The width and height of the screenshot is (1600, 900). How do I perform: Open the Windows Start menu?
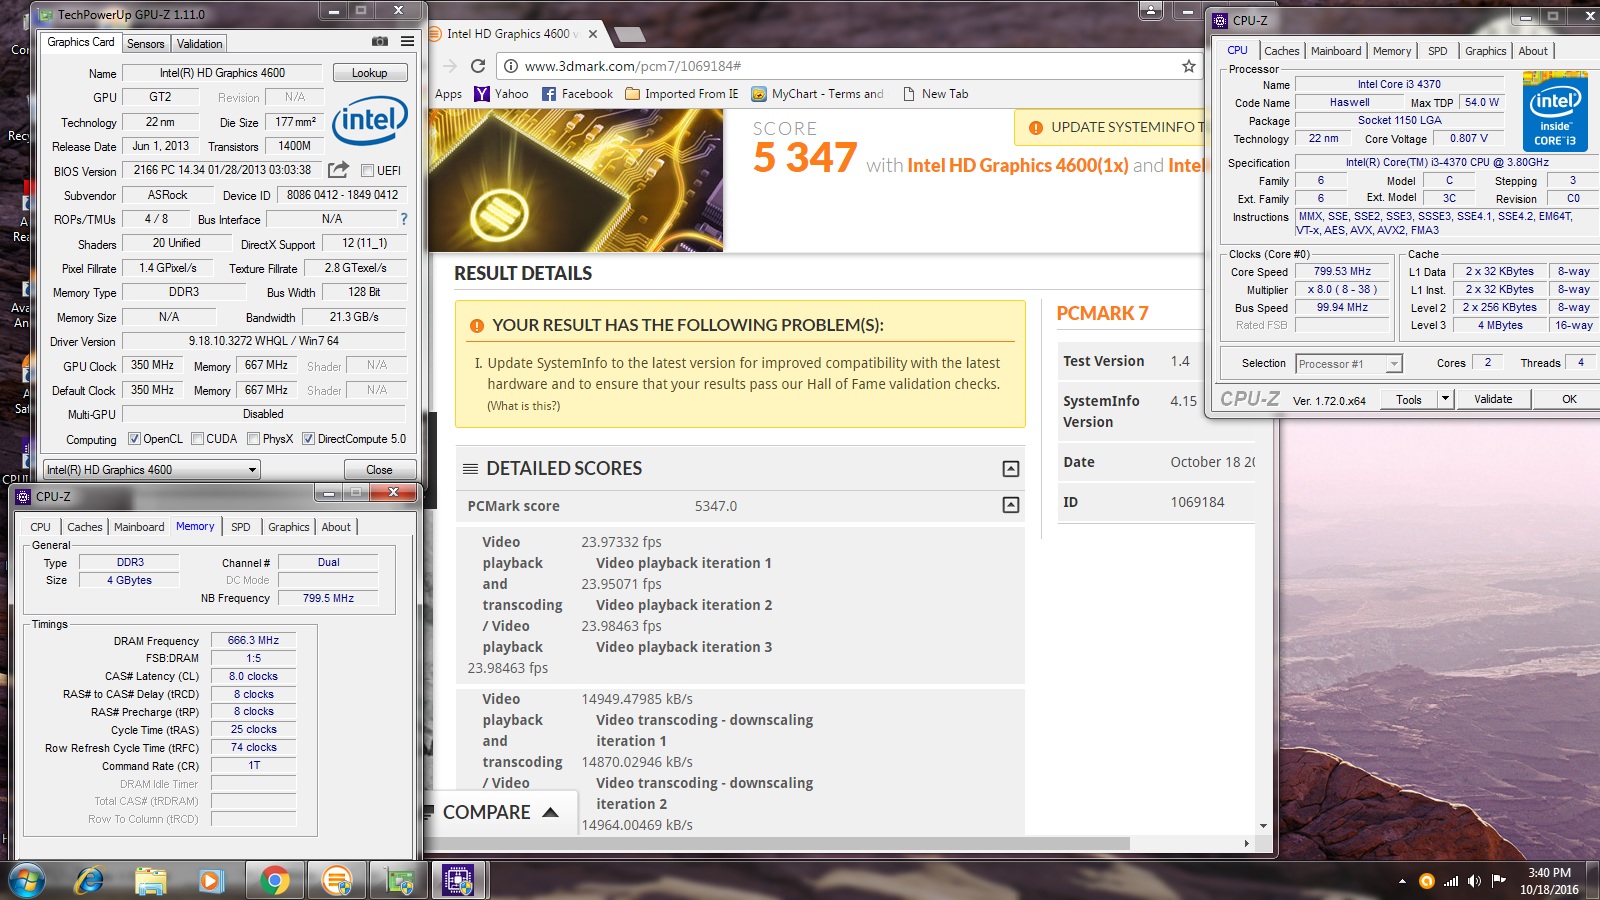(27, 880)
